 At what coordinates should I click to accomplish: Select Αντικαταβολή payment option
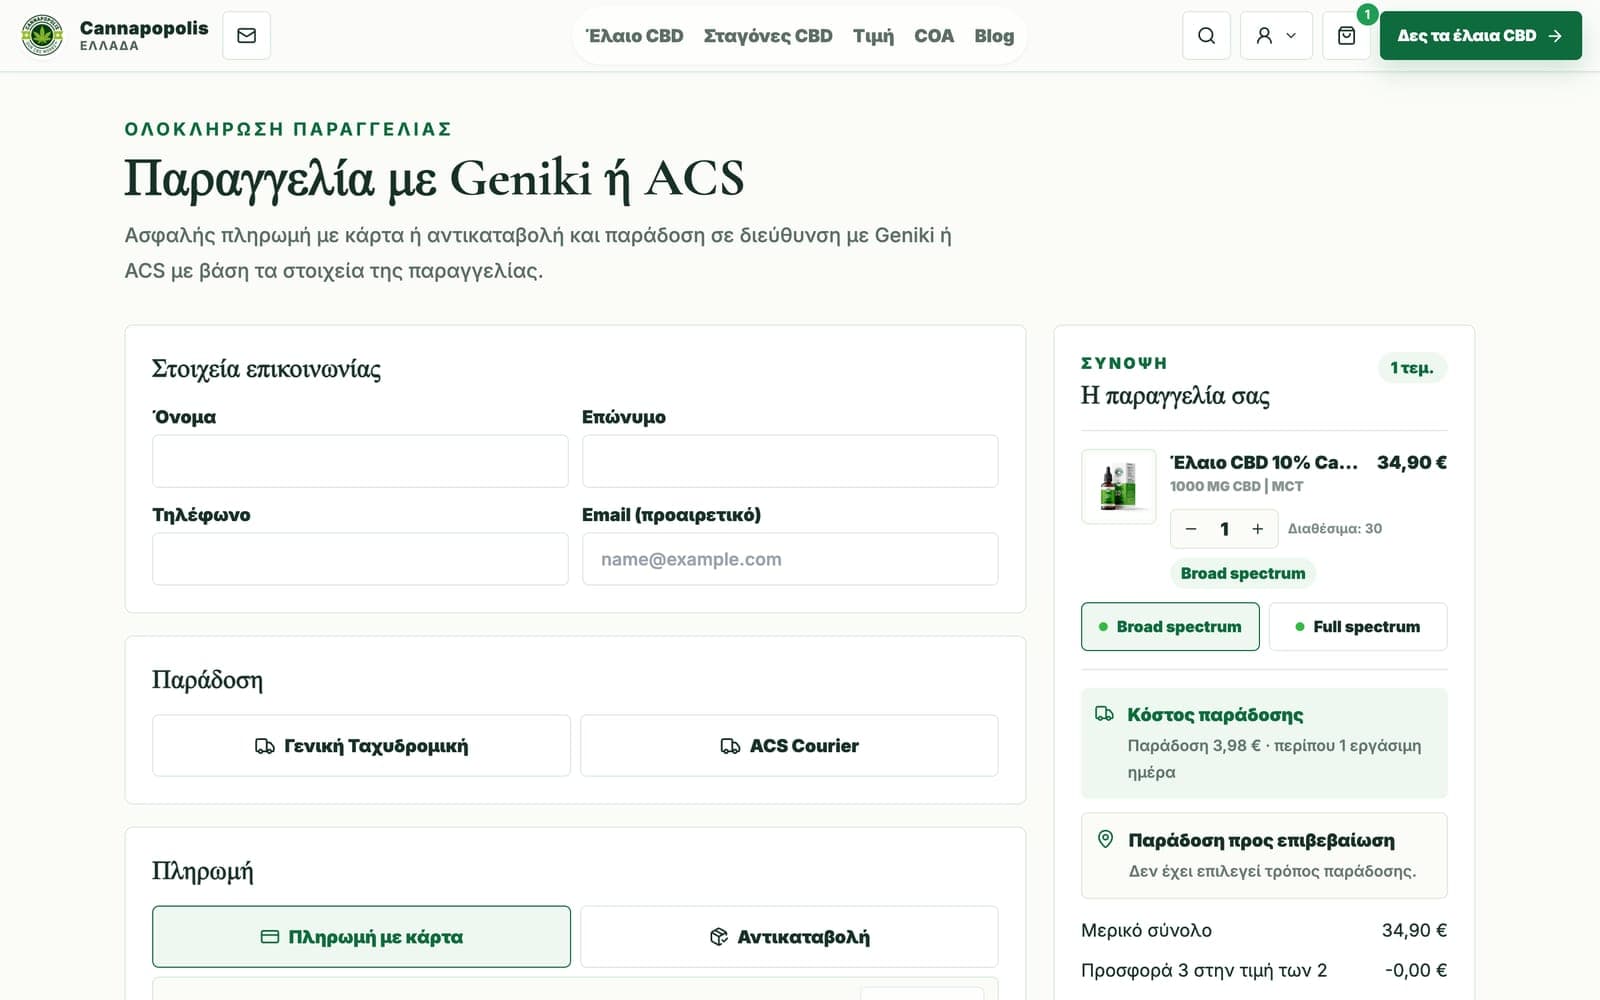(x=789, y=937)
